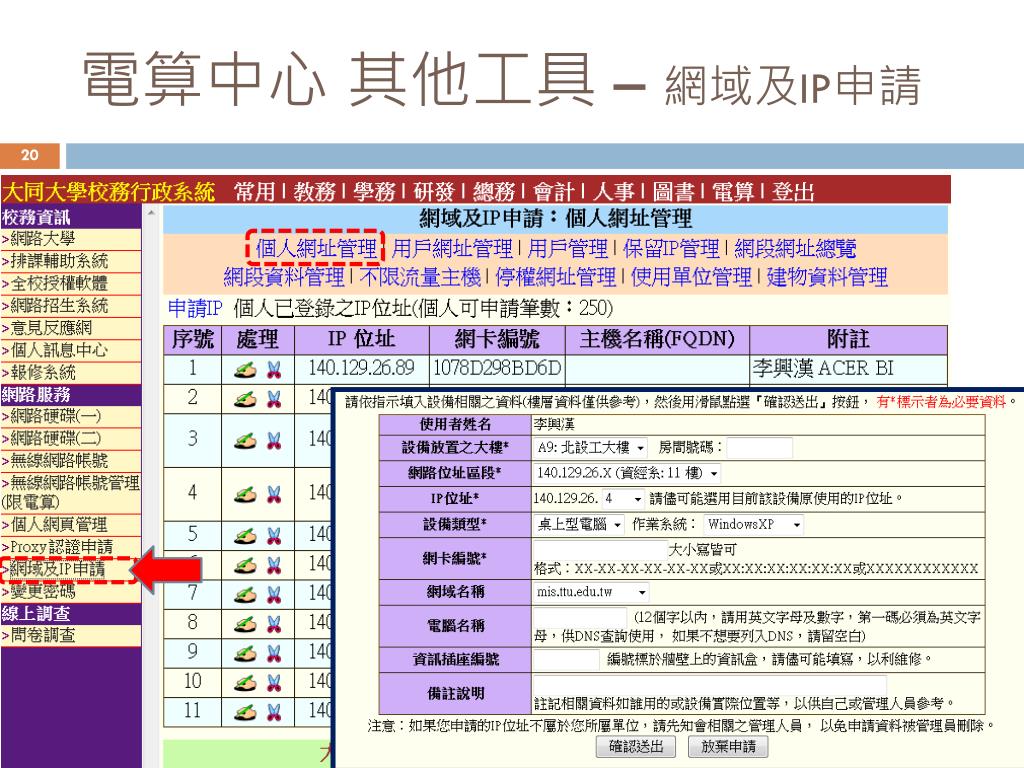Click the delete scissors icon in row 10
Image resolution: width=1024 pixels, height=768 pixels.
(x=274, y=683)
